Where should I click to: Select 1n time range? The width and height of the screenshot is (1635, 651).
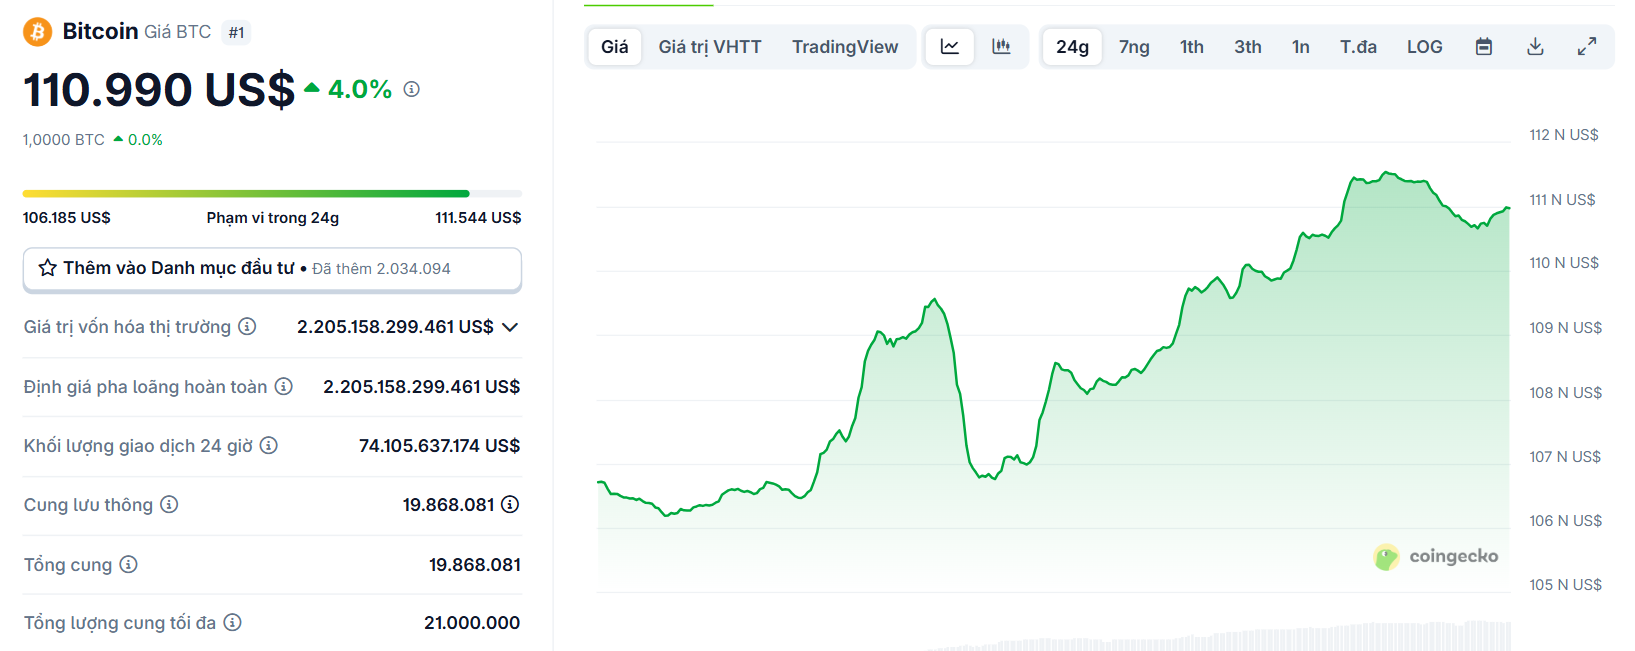click(x=1301, y=47)
